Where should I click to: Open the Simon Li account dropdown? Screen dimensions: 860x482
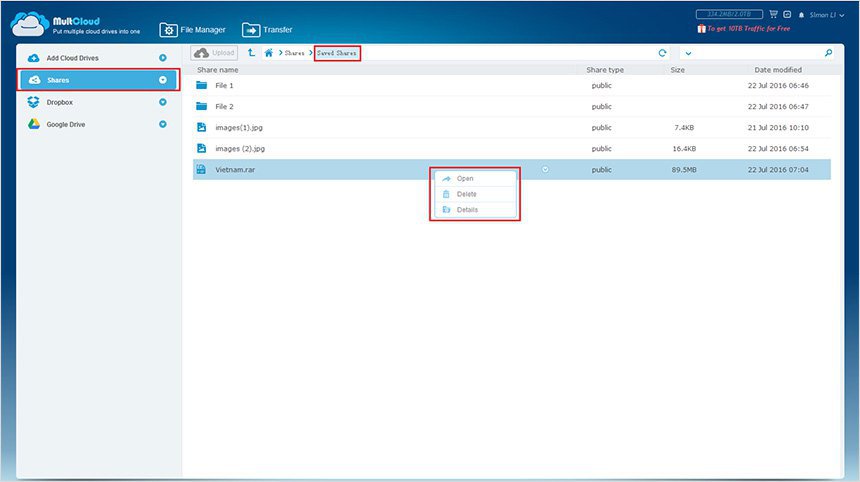(830, 15)
